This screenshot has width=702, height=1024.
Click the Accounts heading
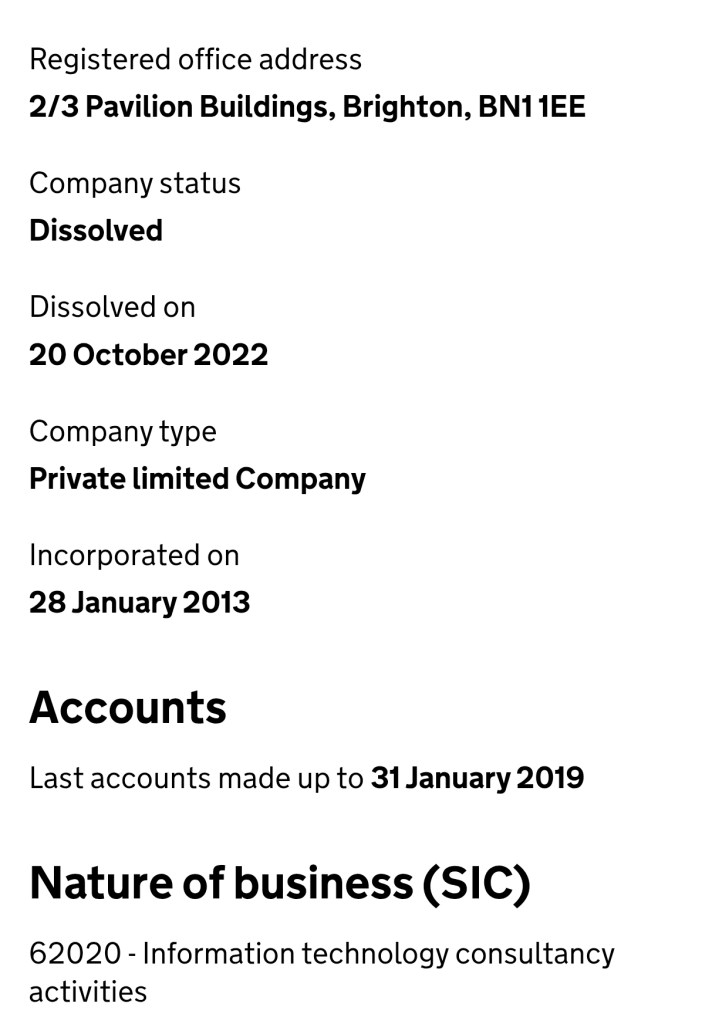(x=128, y=708)
